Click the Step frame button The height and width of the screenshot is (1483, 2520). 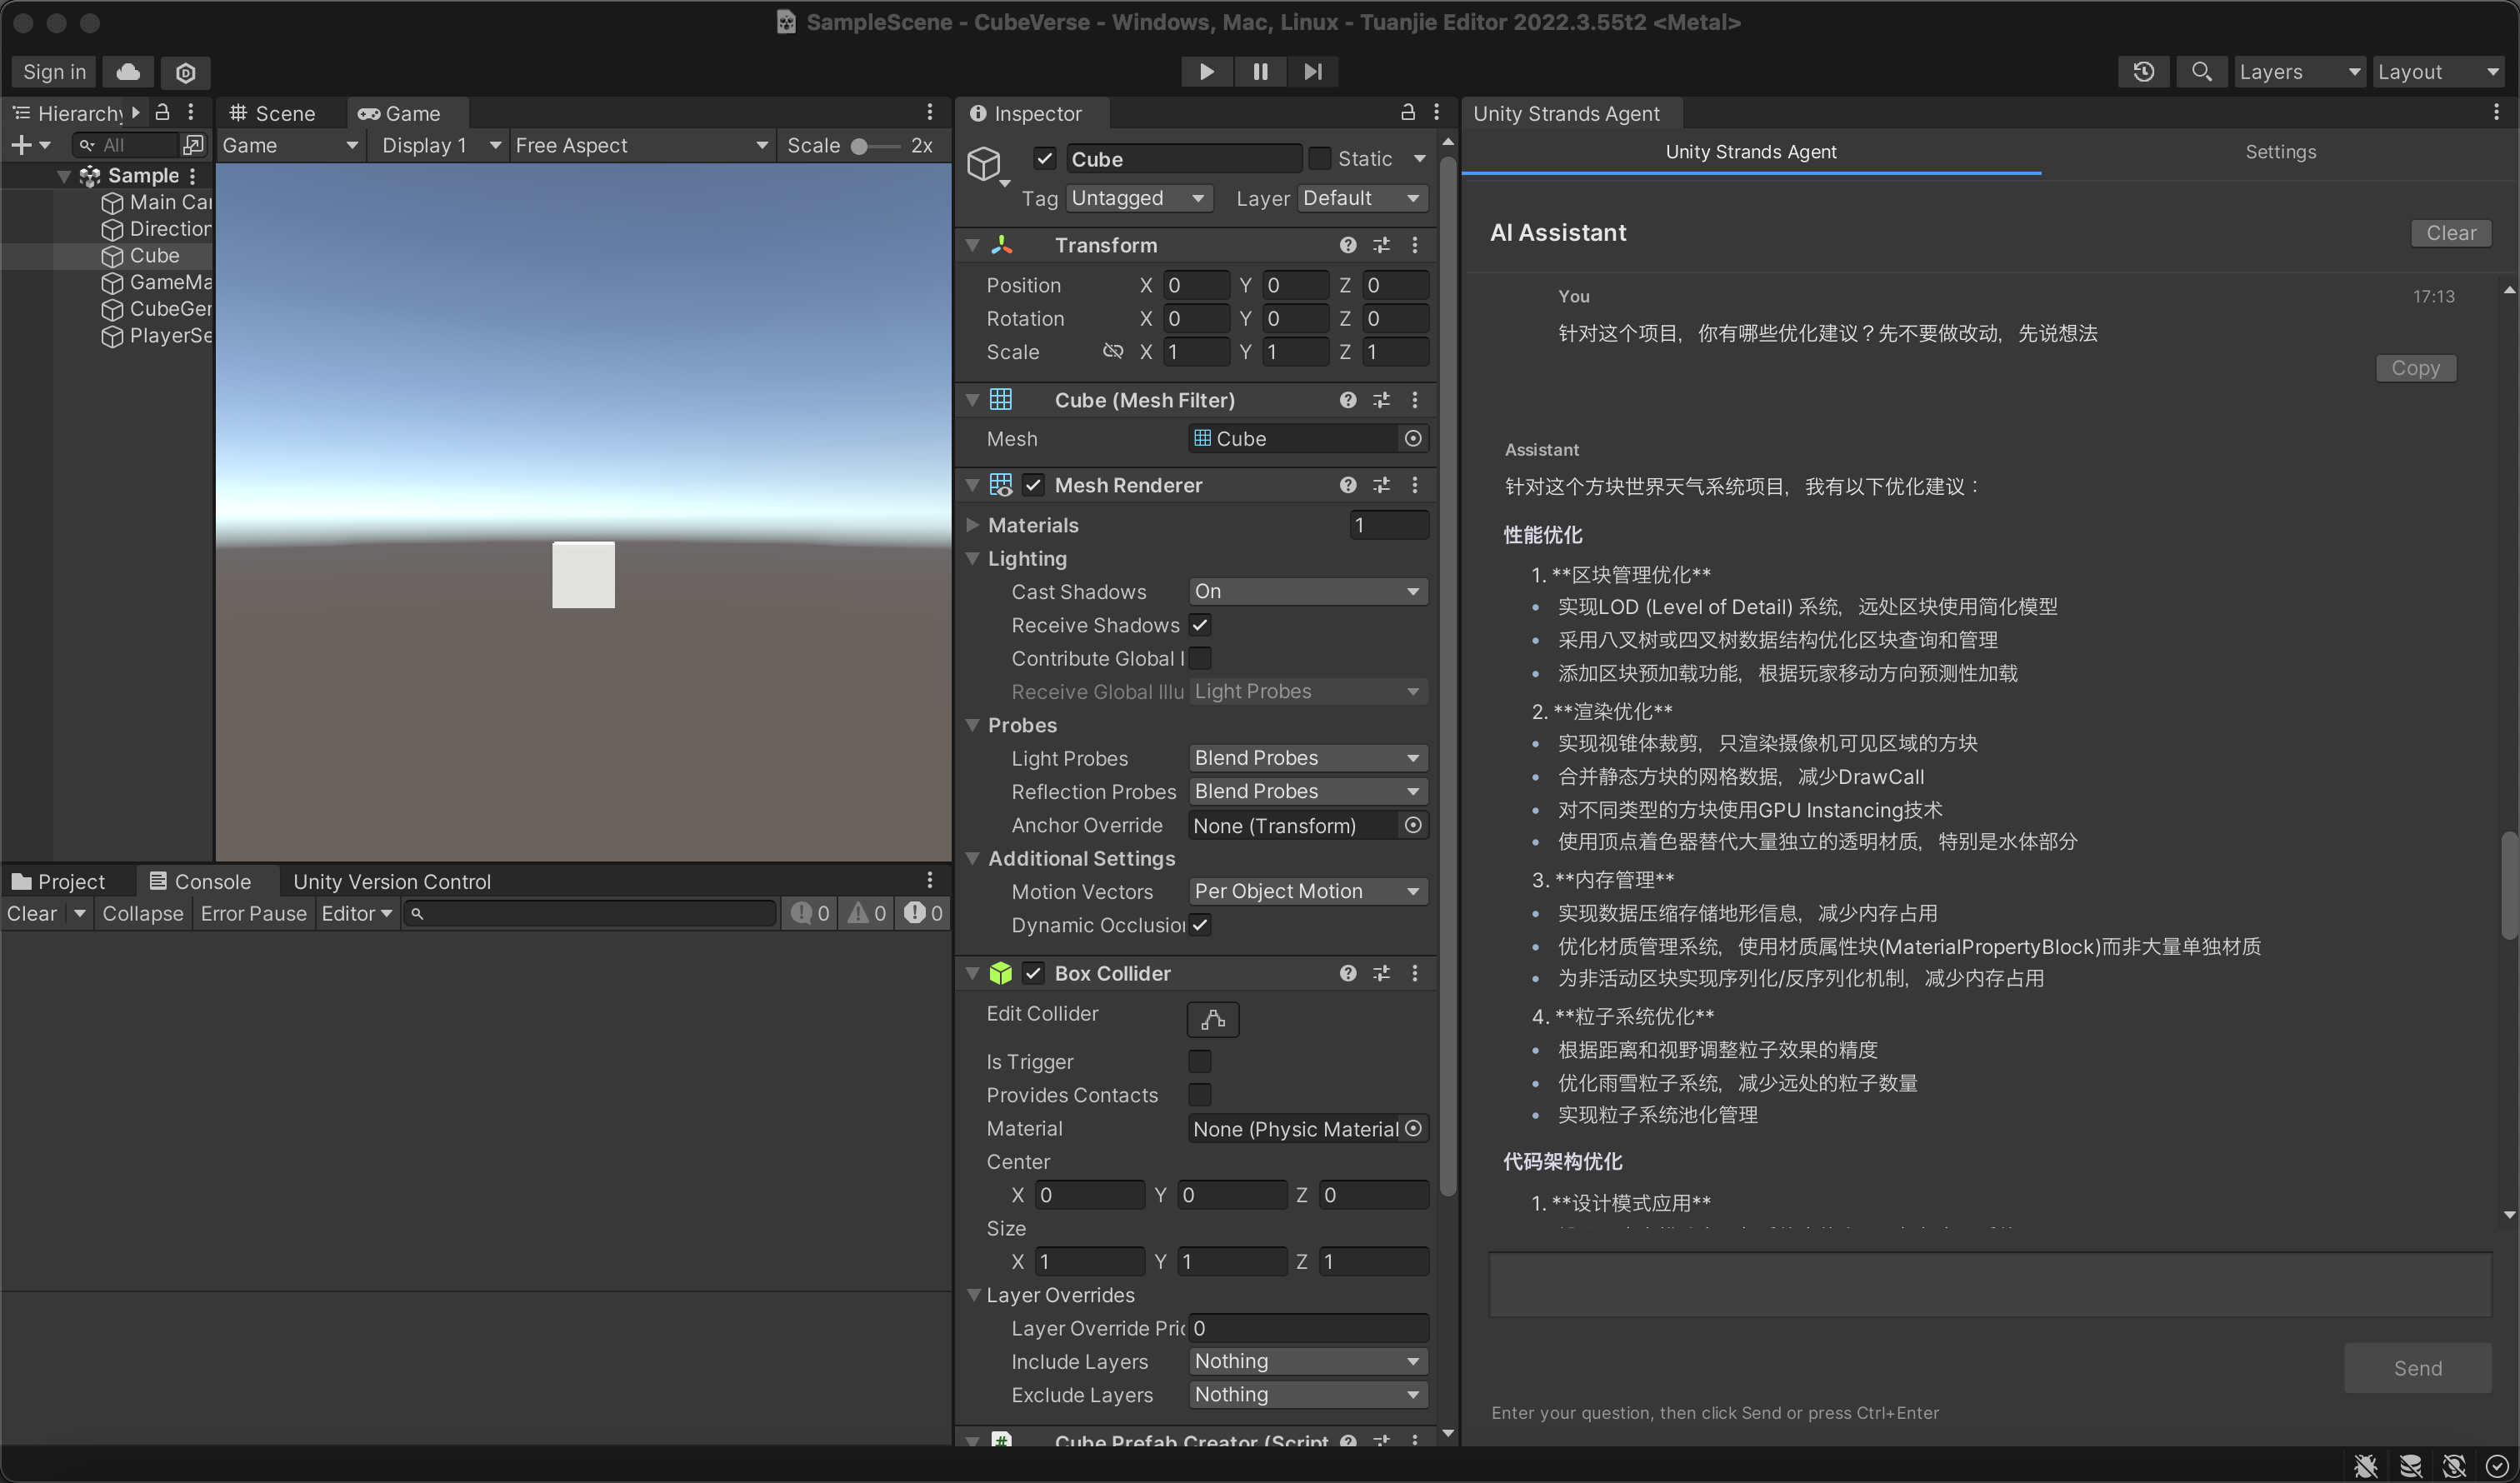tap(1312, 71)
